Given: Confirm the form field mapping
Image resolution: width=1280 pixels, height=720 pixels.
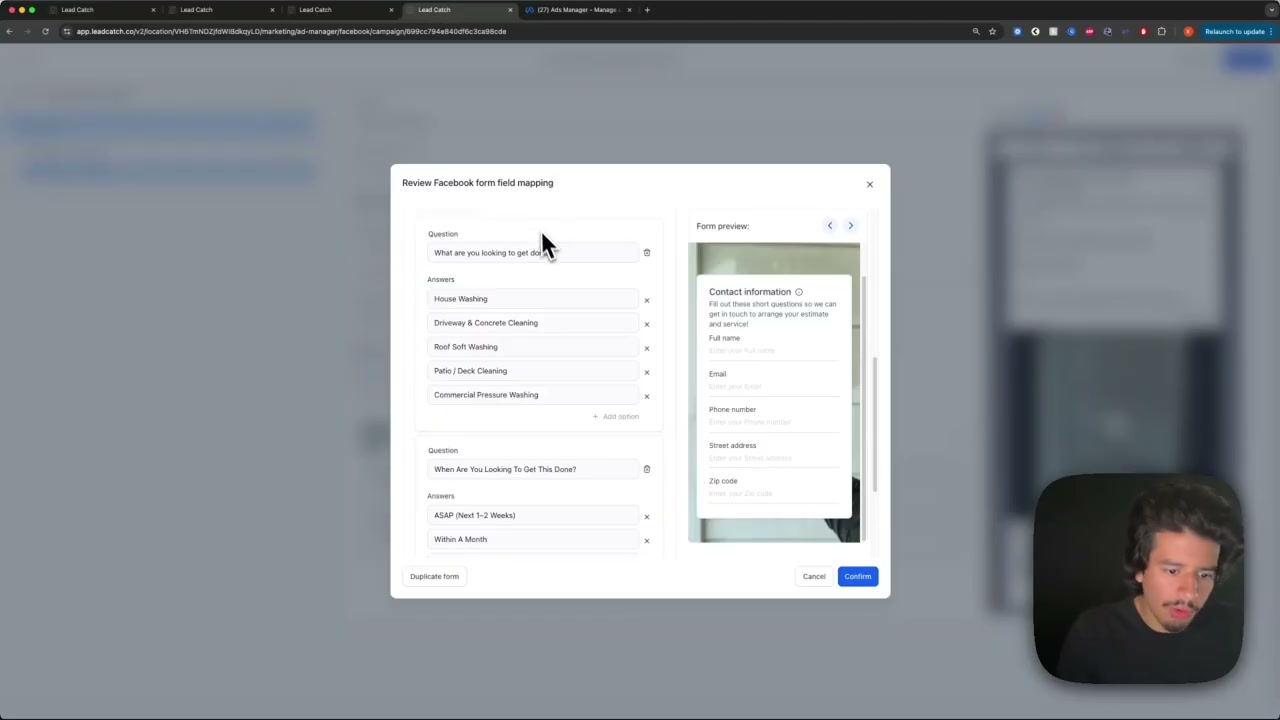Looking at the screenshot, I should click(x=858, y=576).
